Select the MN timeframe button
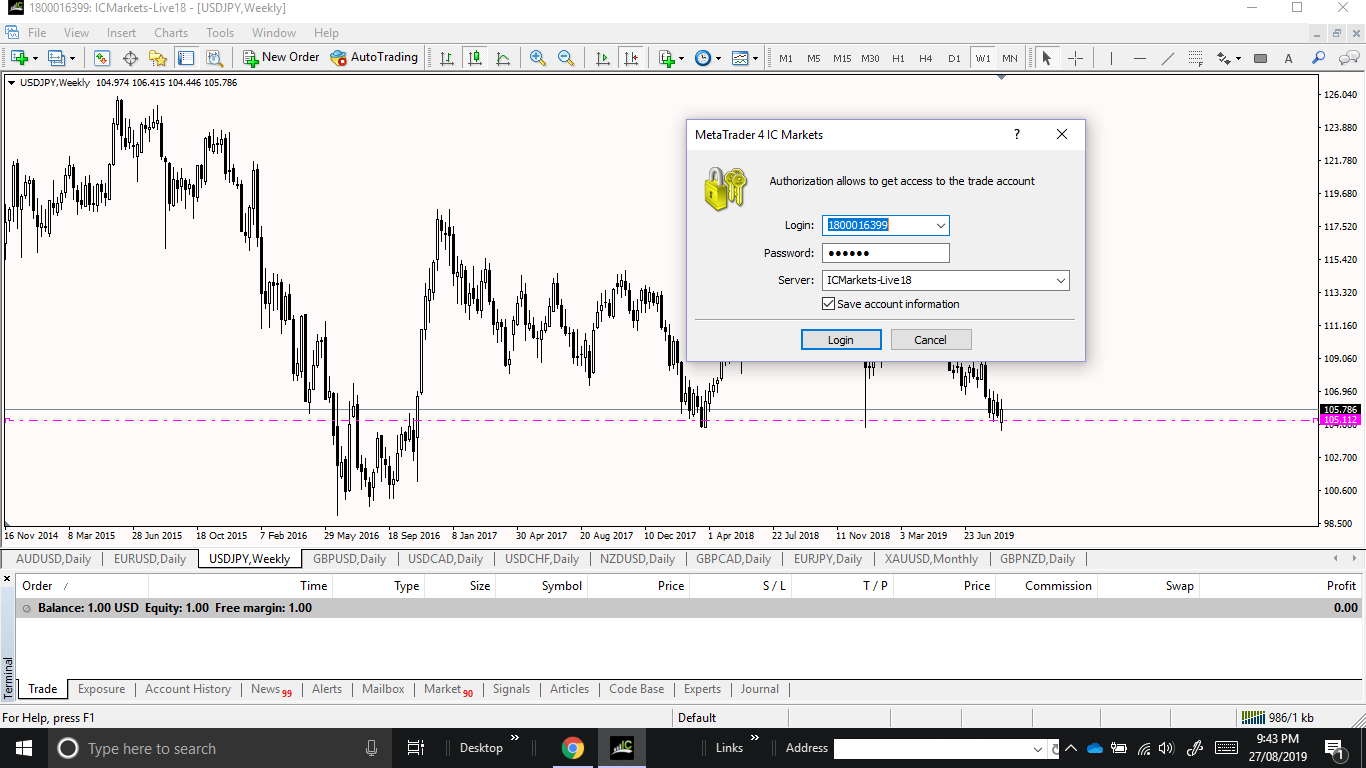This screenshot has height=768, width=1366. click(1010, 58)
